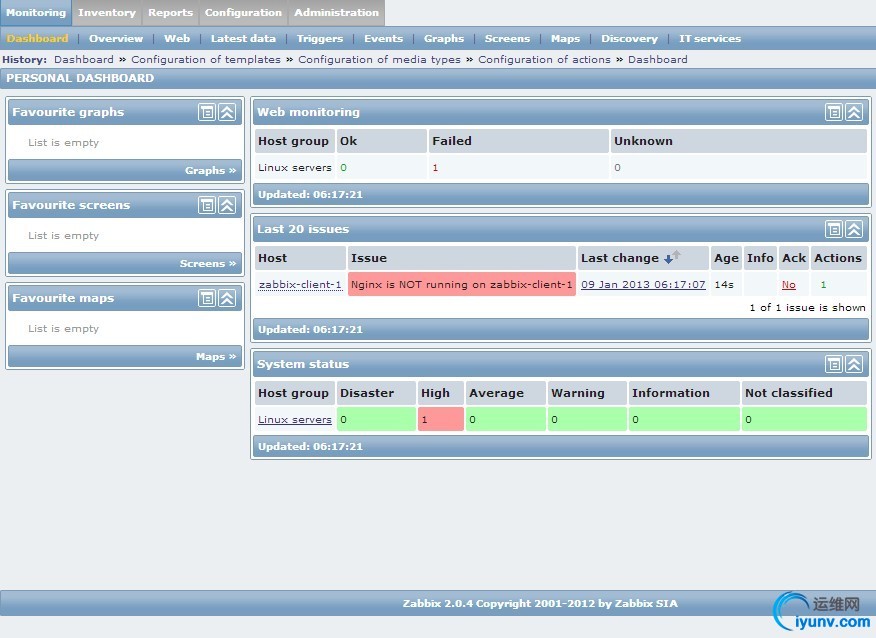
Task: Go to the Configuration tab
Action: click(x=243, y=12)
